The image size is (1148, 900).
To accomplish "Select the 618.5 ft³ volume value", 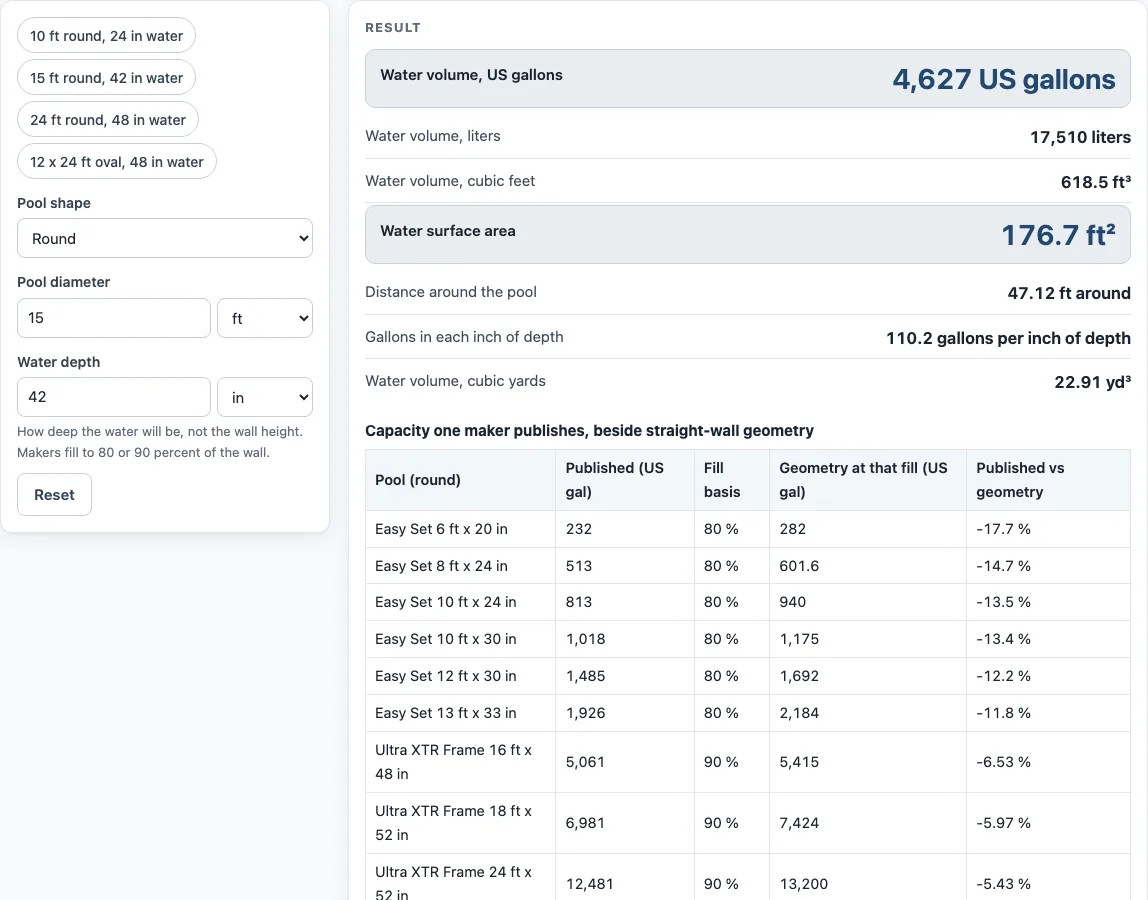I will point(1095,182).
